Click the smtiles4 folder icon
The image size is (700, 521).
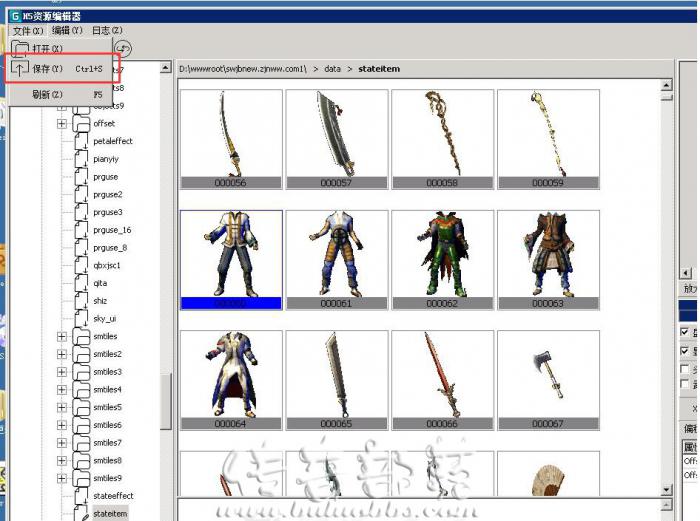(x=81, y=390)
